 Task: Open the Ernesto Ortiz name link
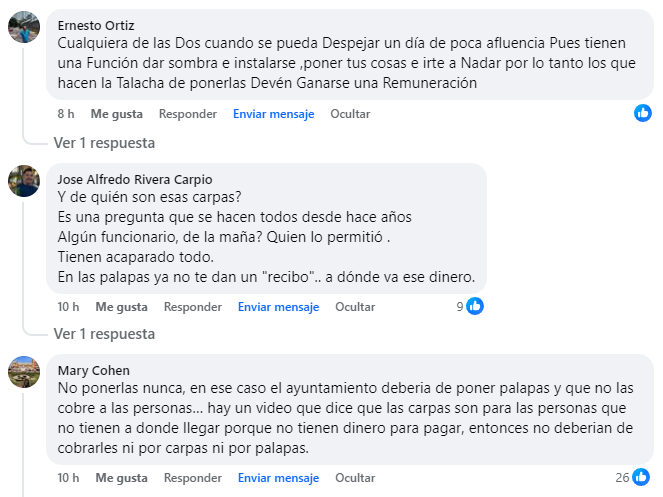pyautogui.click(x=97, y=25)
